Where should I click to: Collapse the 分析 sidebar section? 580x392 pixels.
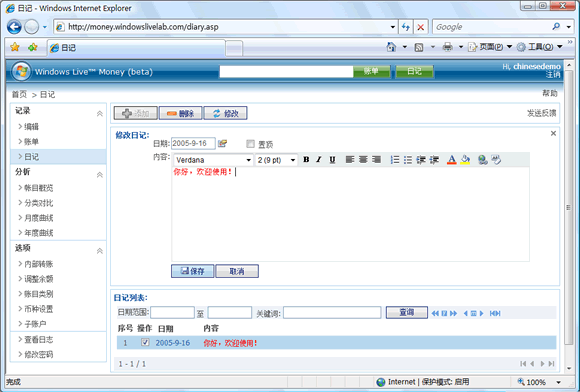click(x=100, y=175)
